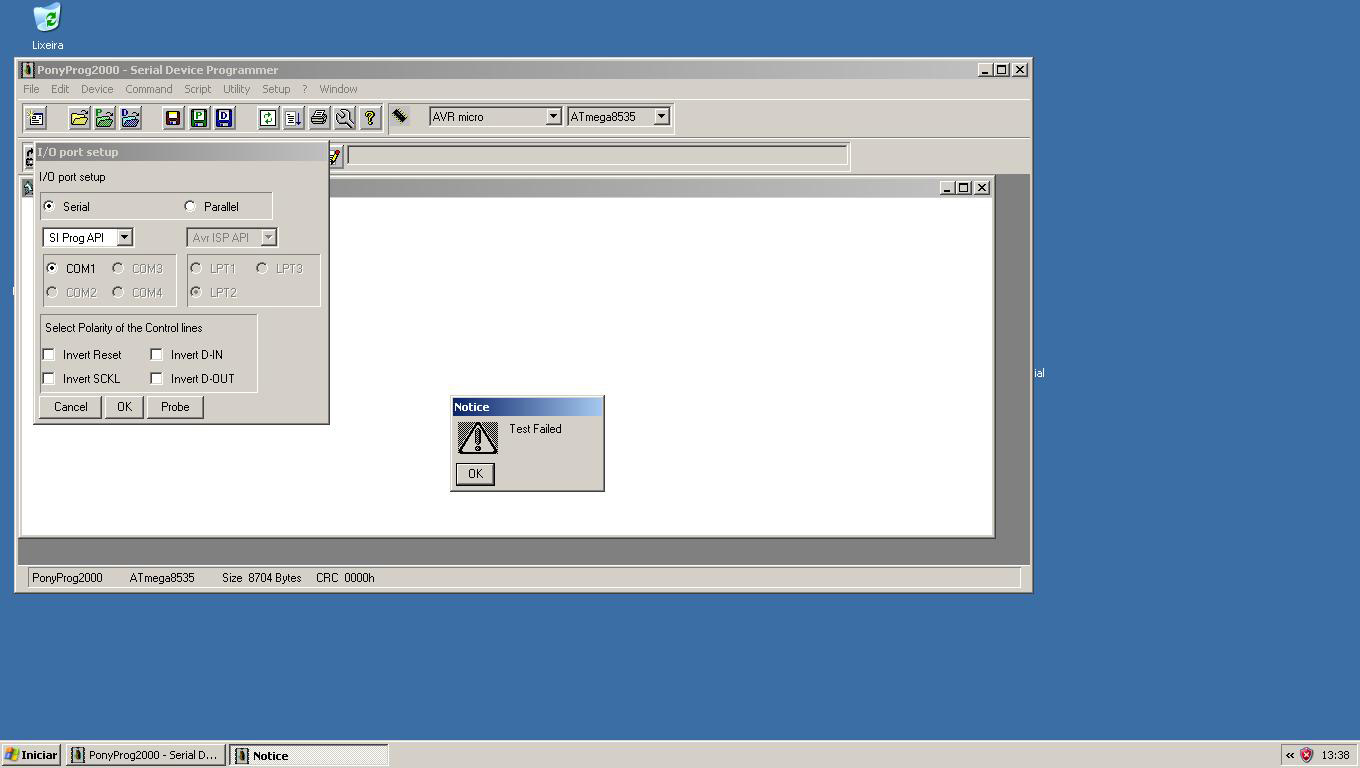Image resolution: width=1360 pixels, height=768 pixels.
Task: Click the chip icon beside AVR micro
Action: coord(399,117)
